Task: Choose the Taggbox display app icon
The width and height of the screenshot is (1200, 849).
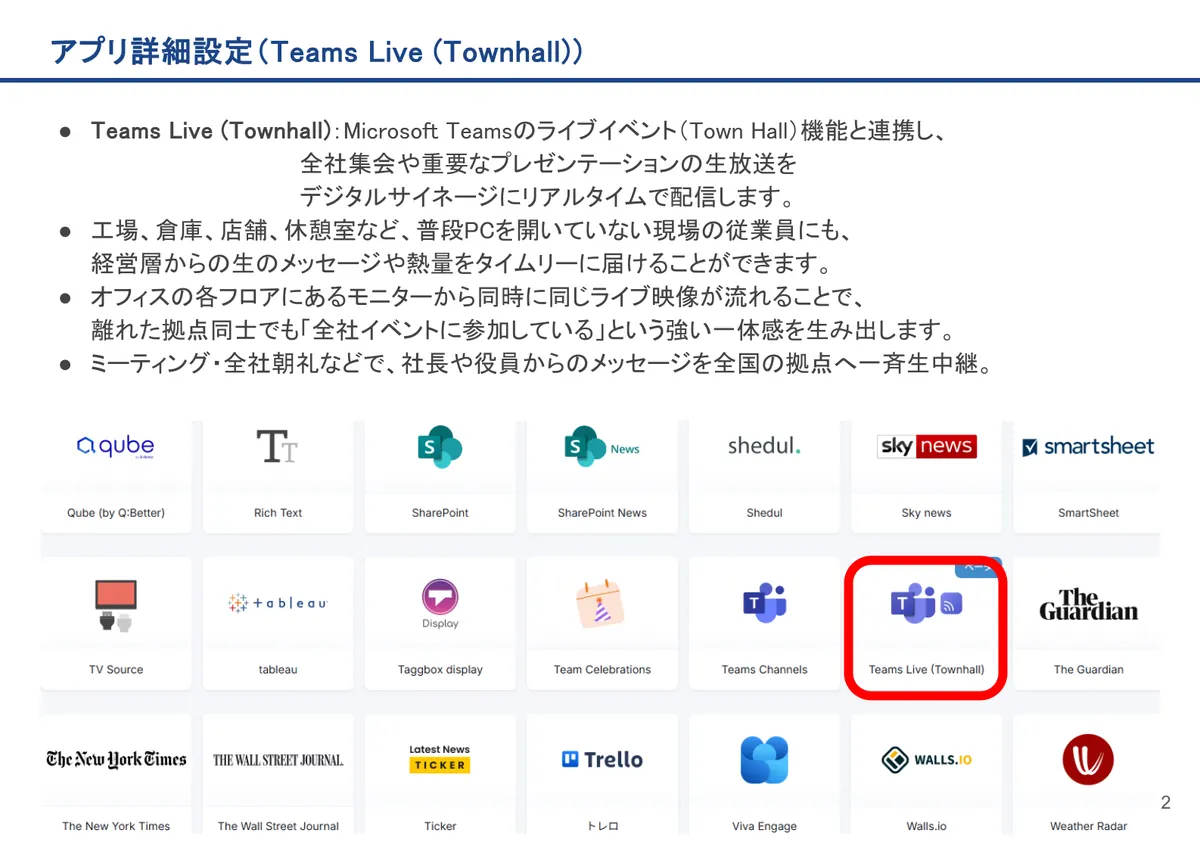Action: coord(440,604)
